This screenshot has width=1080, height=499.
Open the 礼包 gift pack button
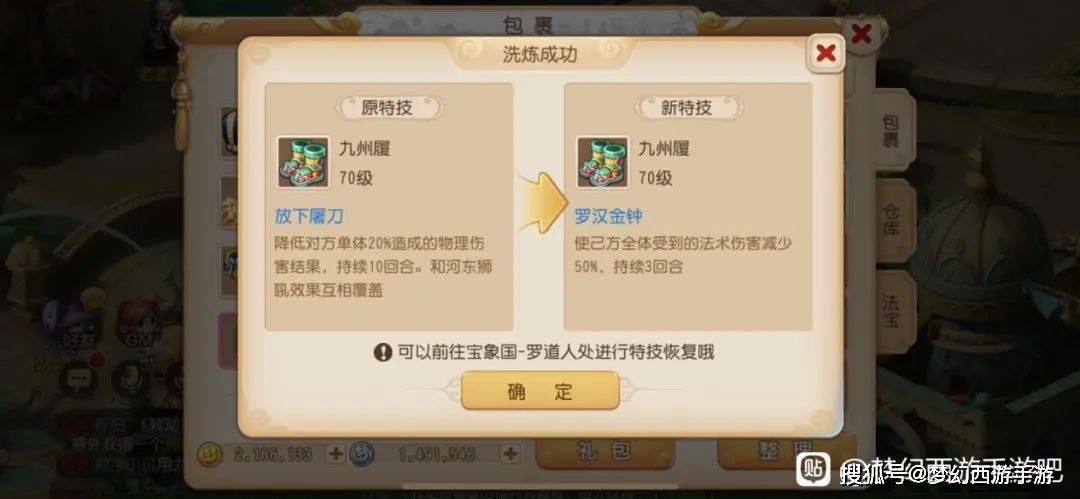605,452
